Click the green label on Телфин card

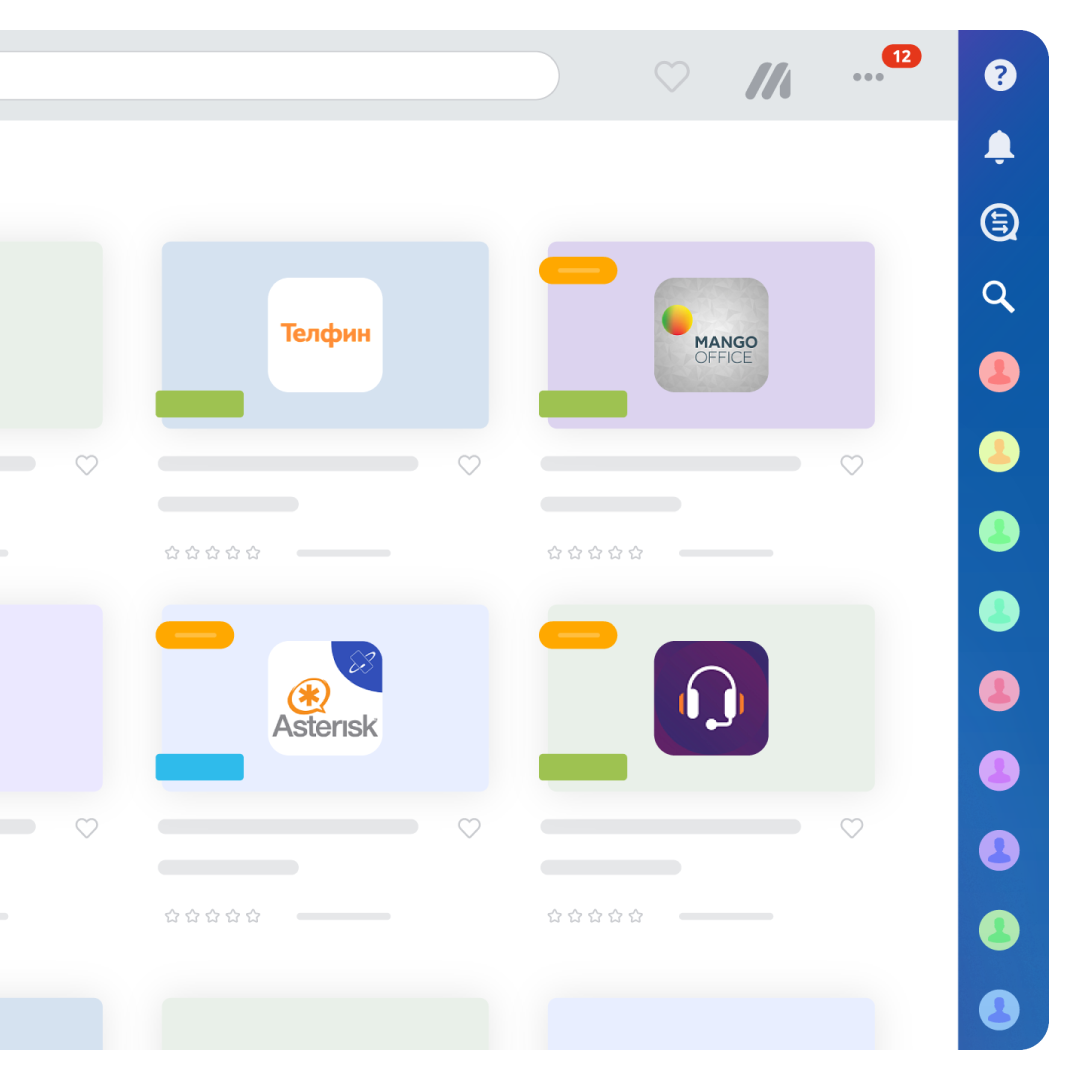(200, 404)
